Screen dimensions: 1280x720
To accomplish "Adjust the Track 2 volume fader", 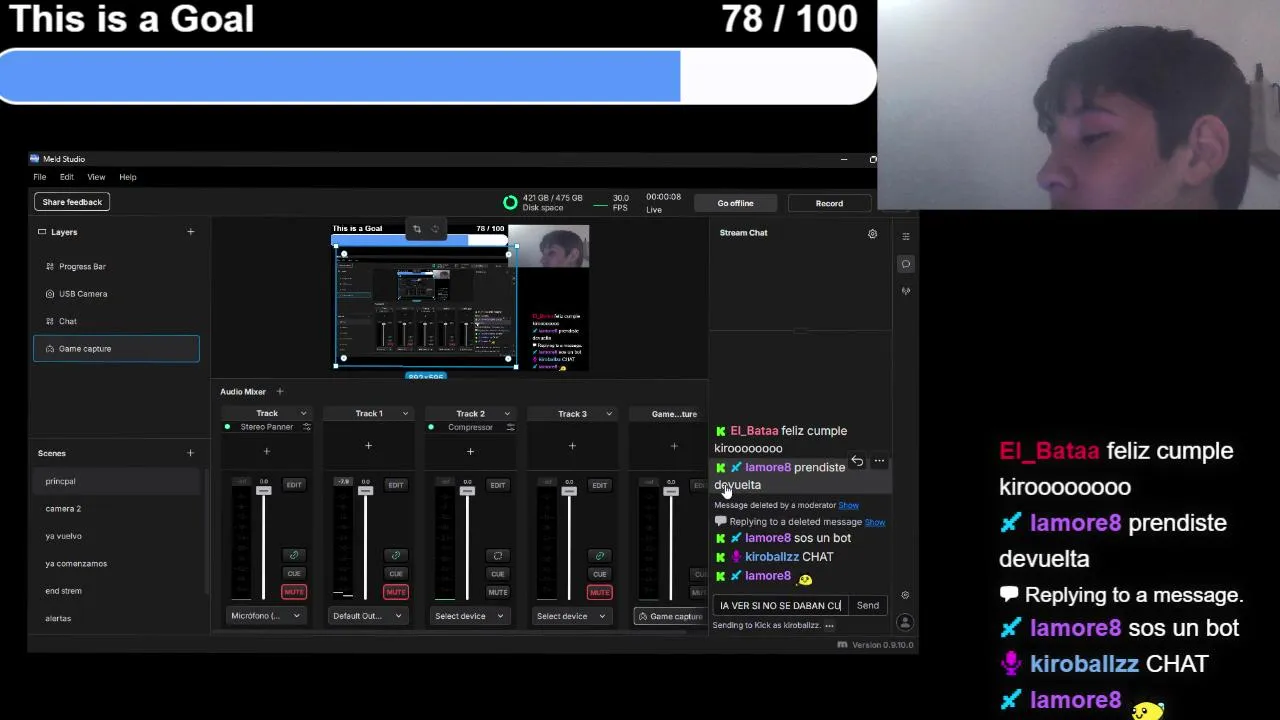I will point(467,492).
